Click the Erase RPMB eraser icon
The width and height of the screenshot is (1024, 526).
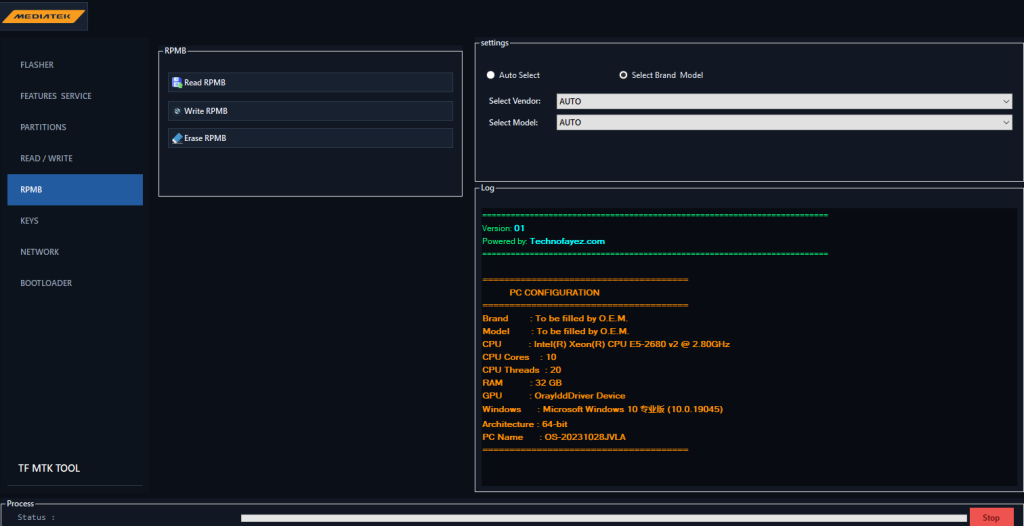point(176,139)
